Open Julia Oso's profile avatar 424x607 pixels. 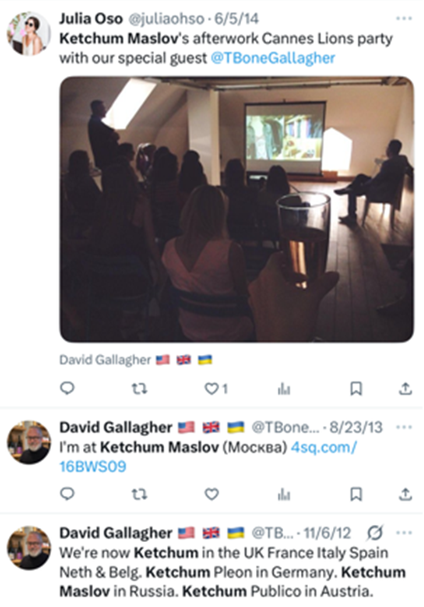29,34
